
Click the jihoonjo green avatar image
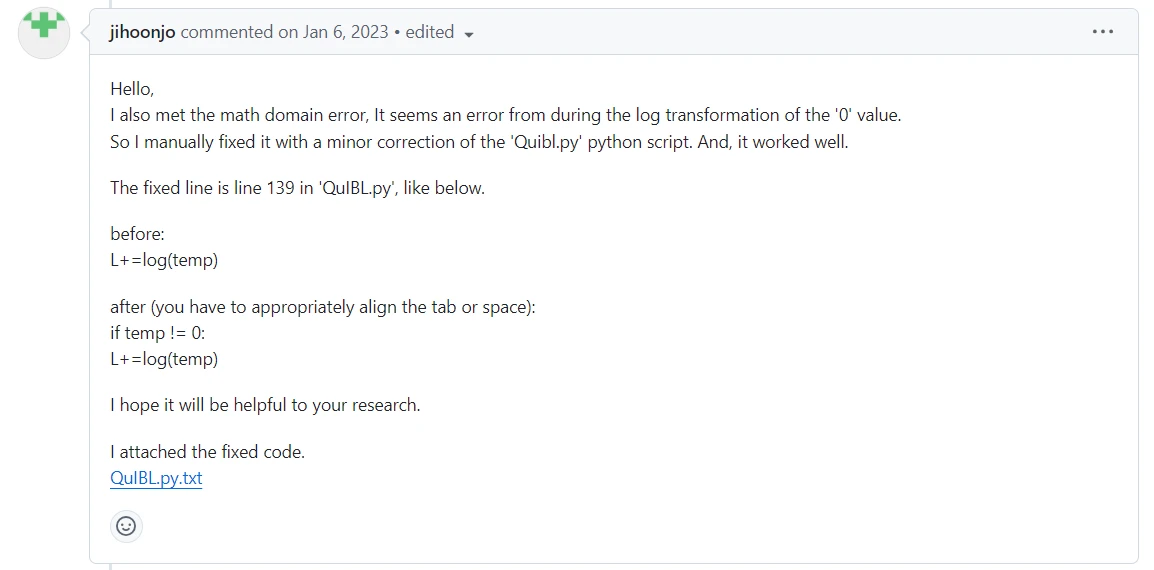click(44, 33)
